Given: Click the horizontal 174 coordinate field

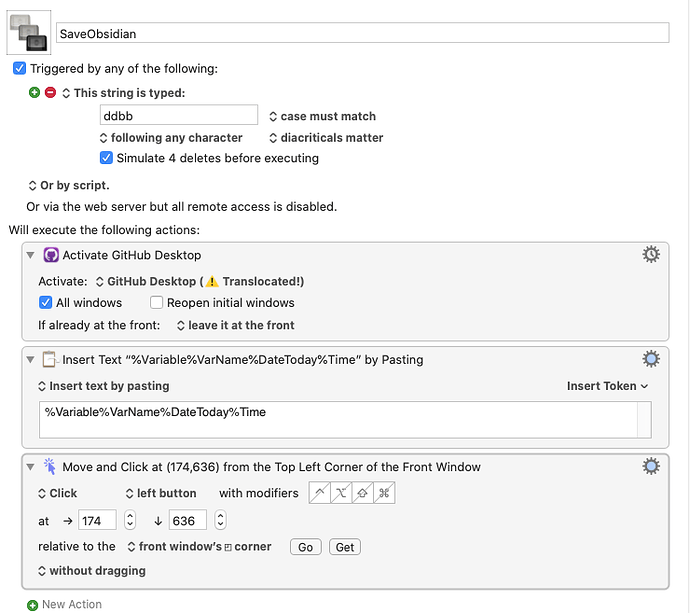Looking at the screenshot, I should 97,521.
